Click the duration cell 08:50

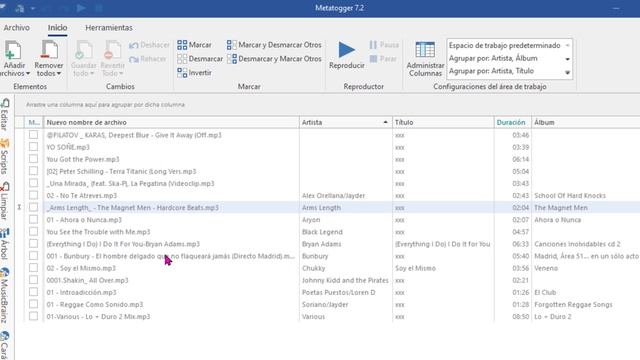coord(520,316)
